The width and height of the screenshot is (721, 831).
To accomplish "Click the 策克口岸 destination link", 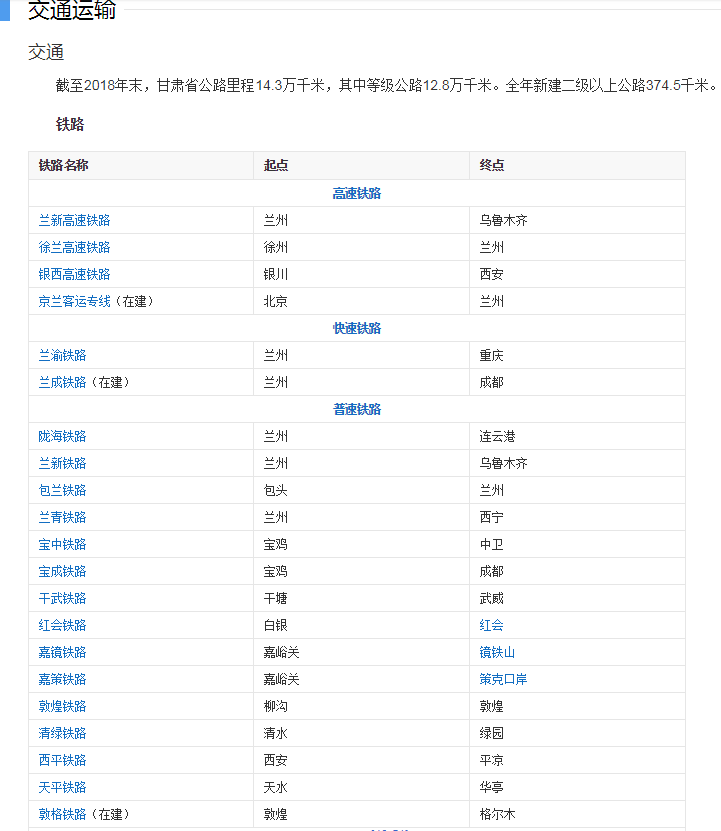I will point(503,680).
